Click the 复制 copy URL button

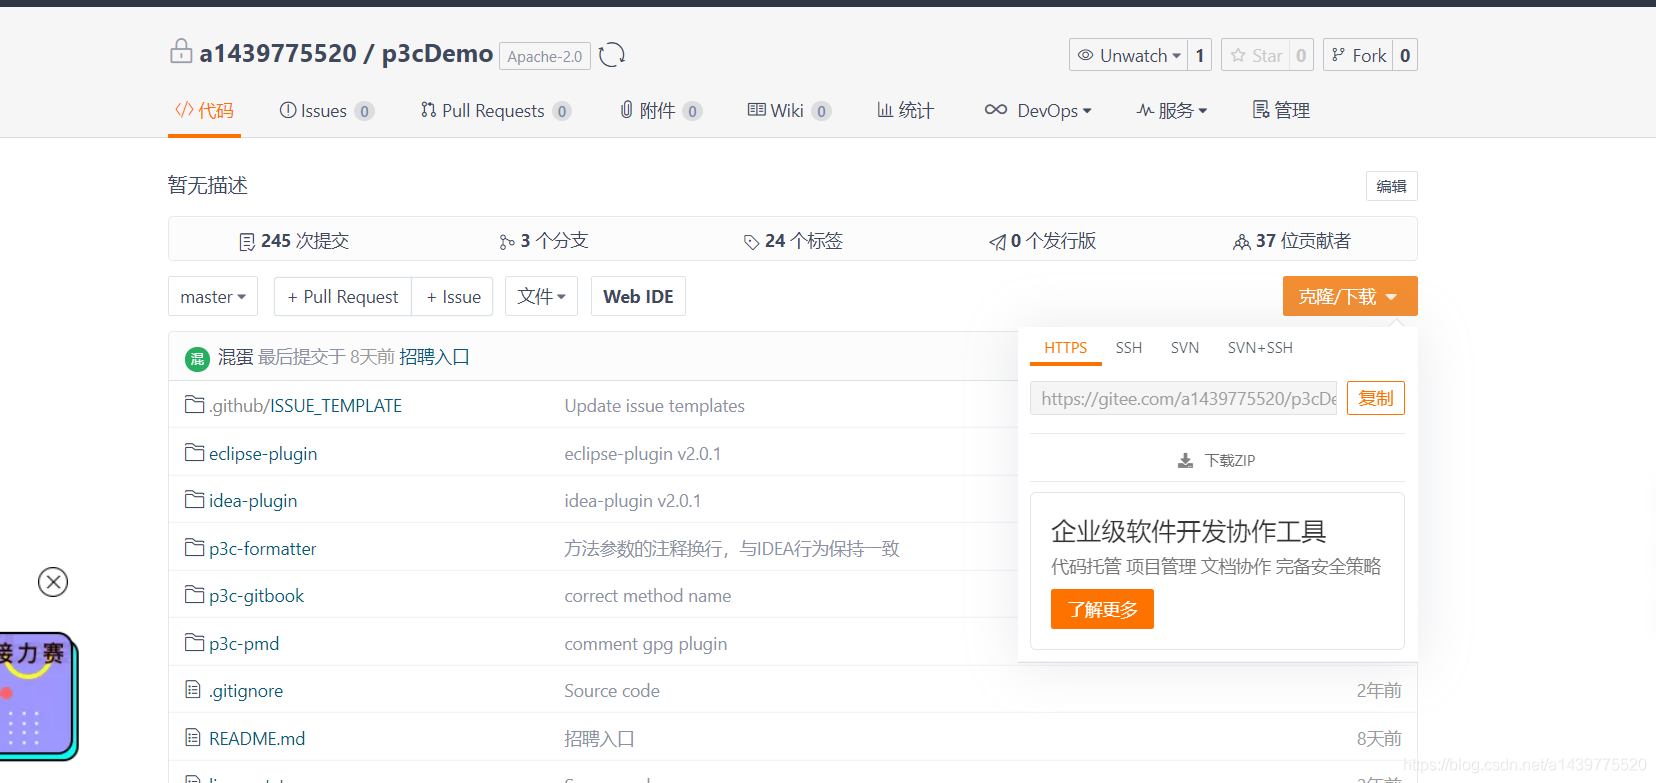click(x=1376, y=398)
